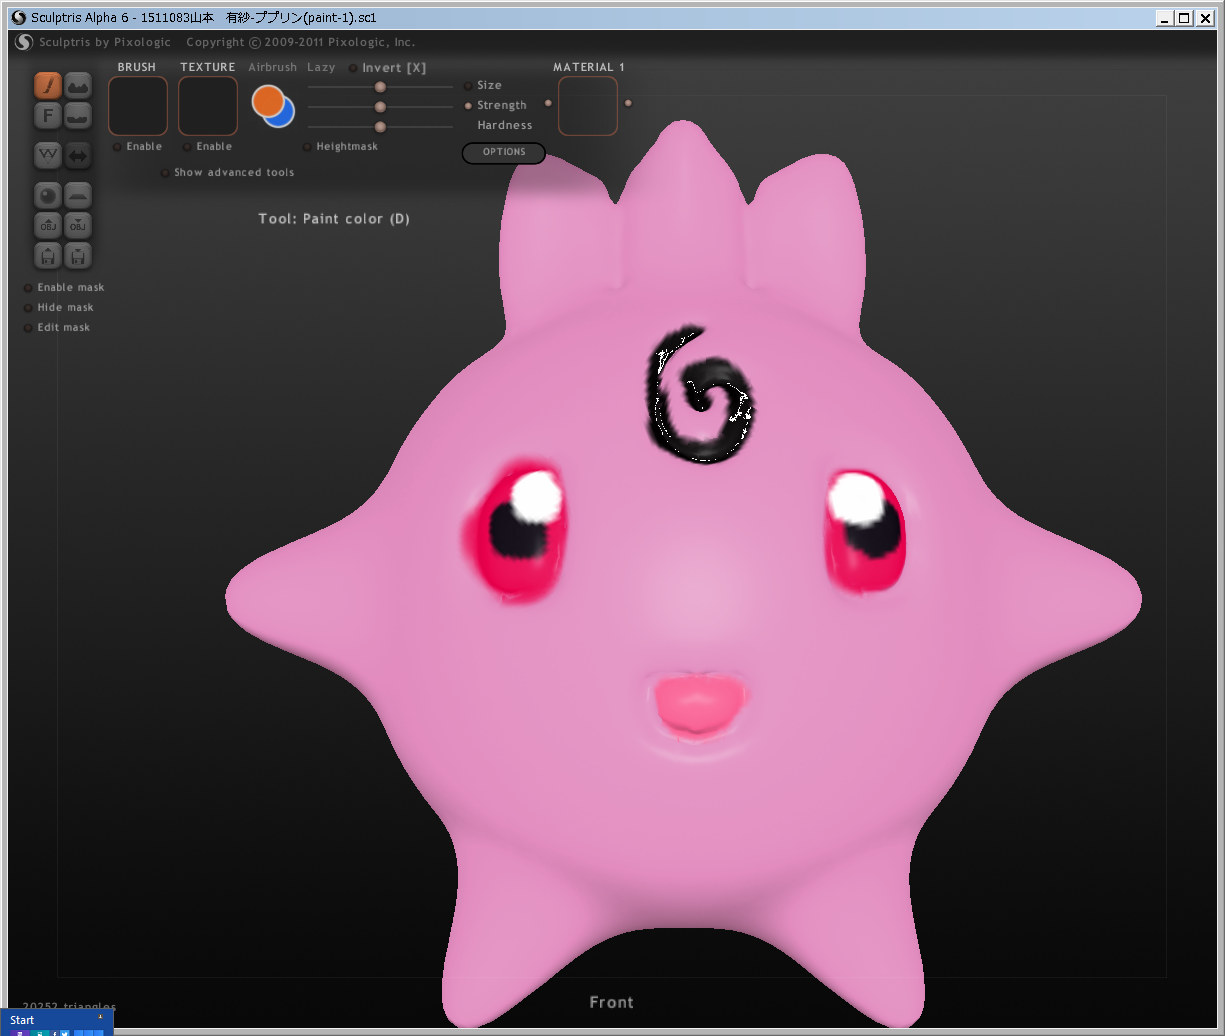Open the OPTIONS button
The image size is (1225, 1036).
pyautogui.click(x=504, y=153)
